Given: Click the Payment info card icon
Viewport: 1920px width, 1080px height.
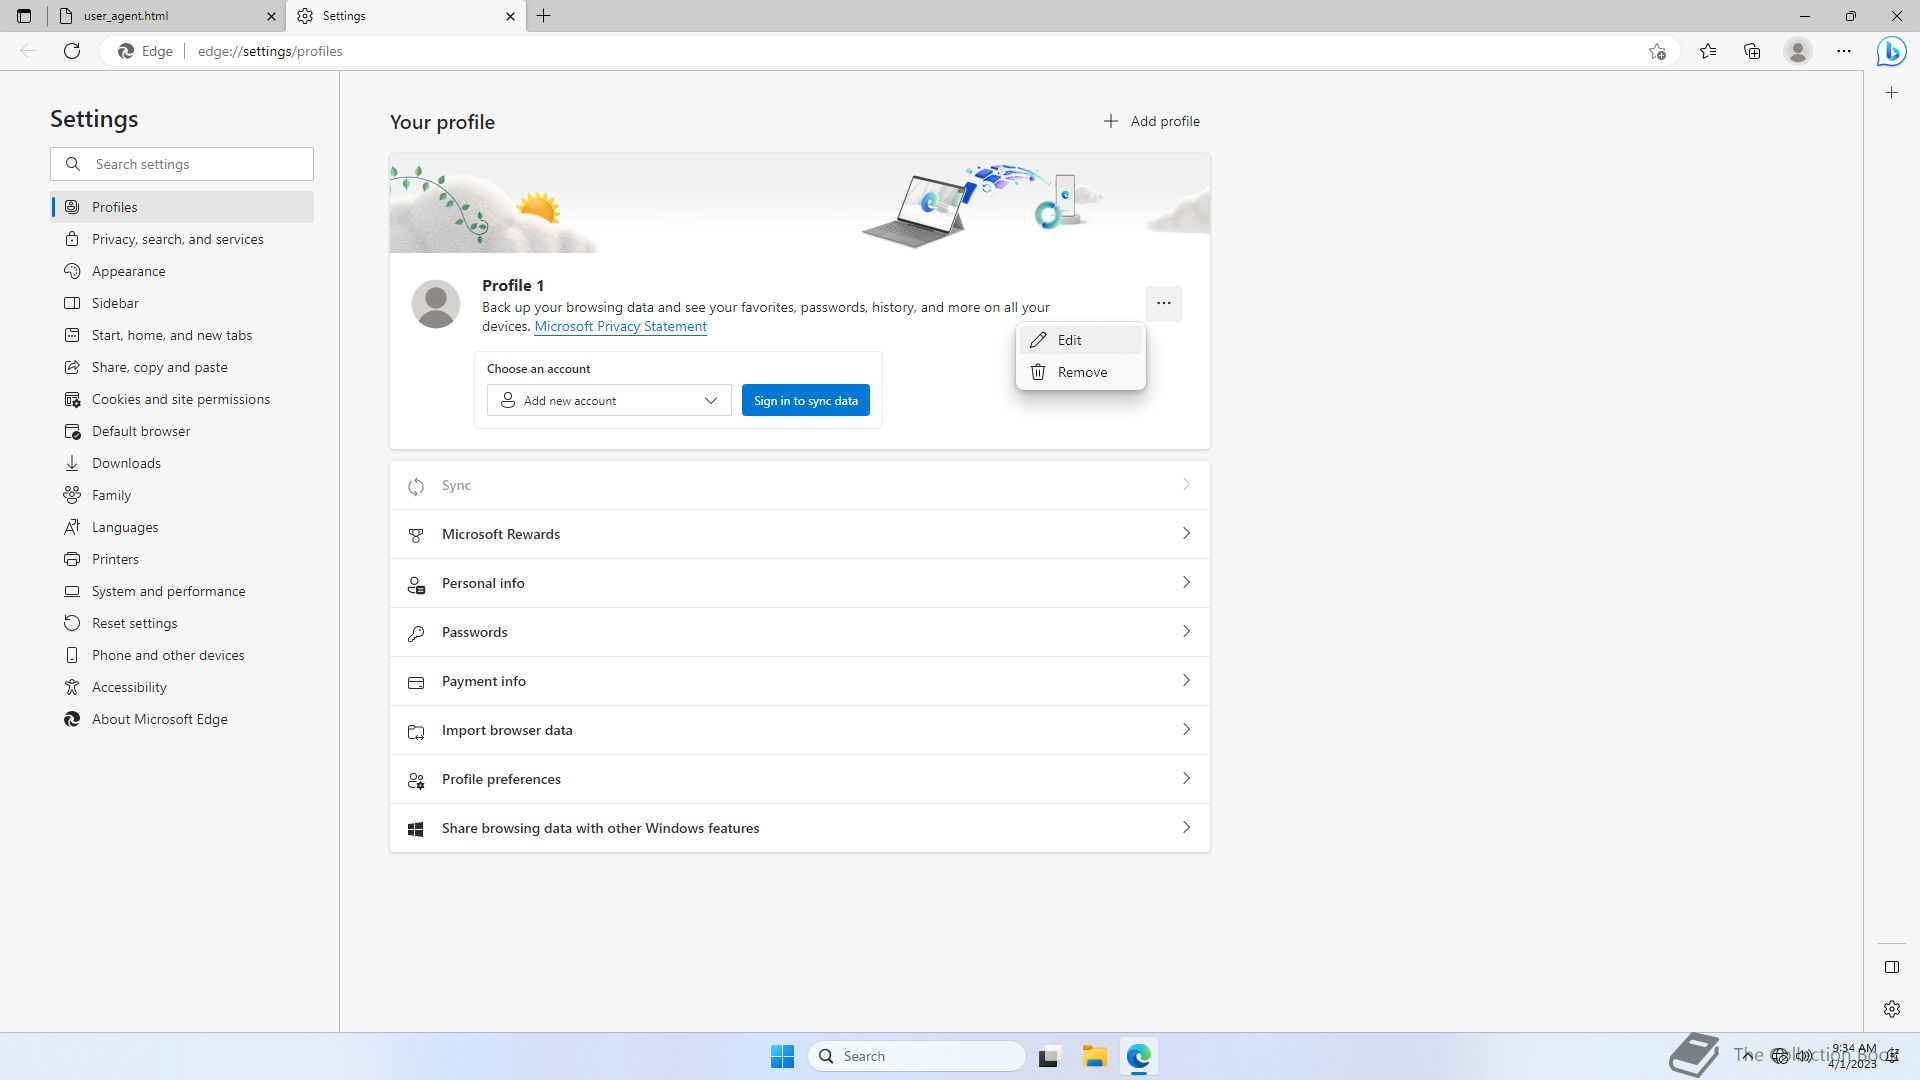Looking at the screenshot, I should (416, 682).
